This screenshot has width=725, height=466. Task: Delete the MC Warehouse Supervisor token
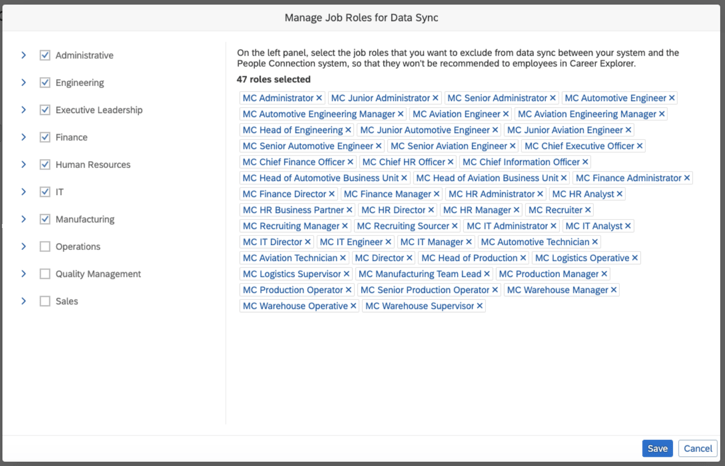(480, 306)
